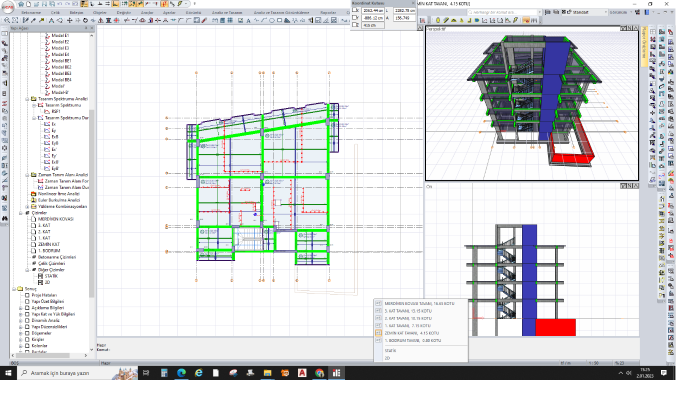
Task: Toggle second checkbox in Koordinat Kutusu panel
Action: 355,18
